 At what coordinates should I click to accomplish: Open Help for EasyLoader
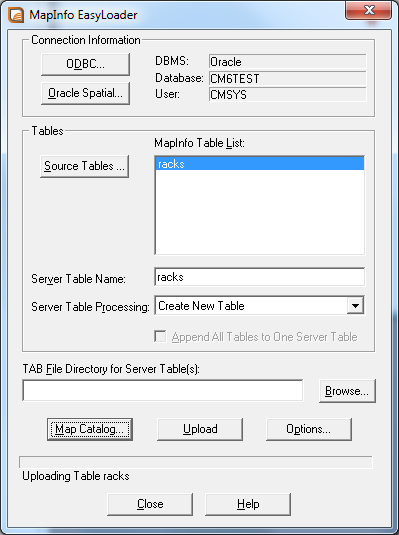point(248,504)
